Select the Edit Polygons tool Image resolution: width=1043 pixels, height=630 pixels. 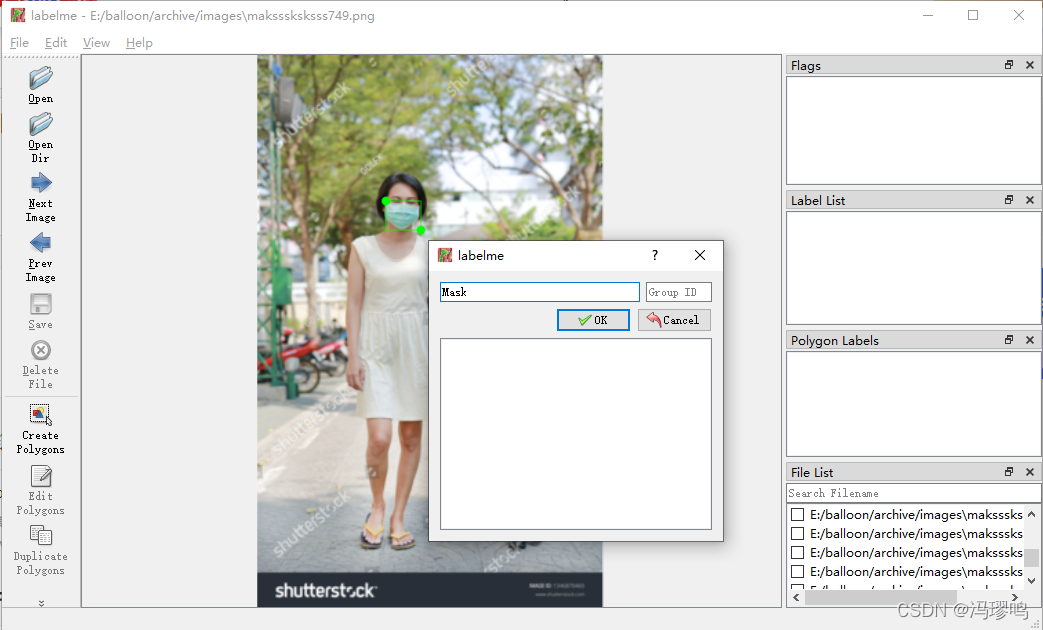tap(41, 490)
